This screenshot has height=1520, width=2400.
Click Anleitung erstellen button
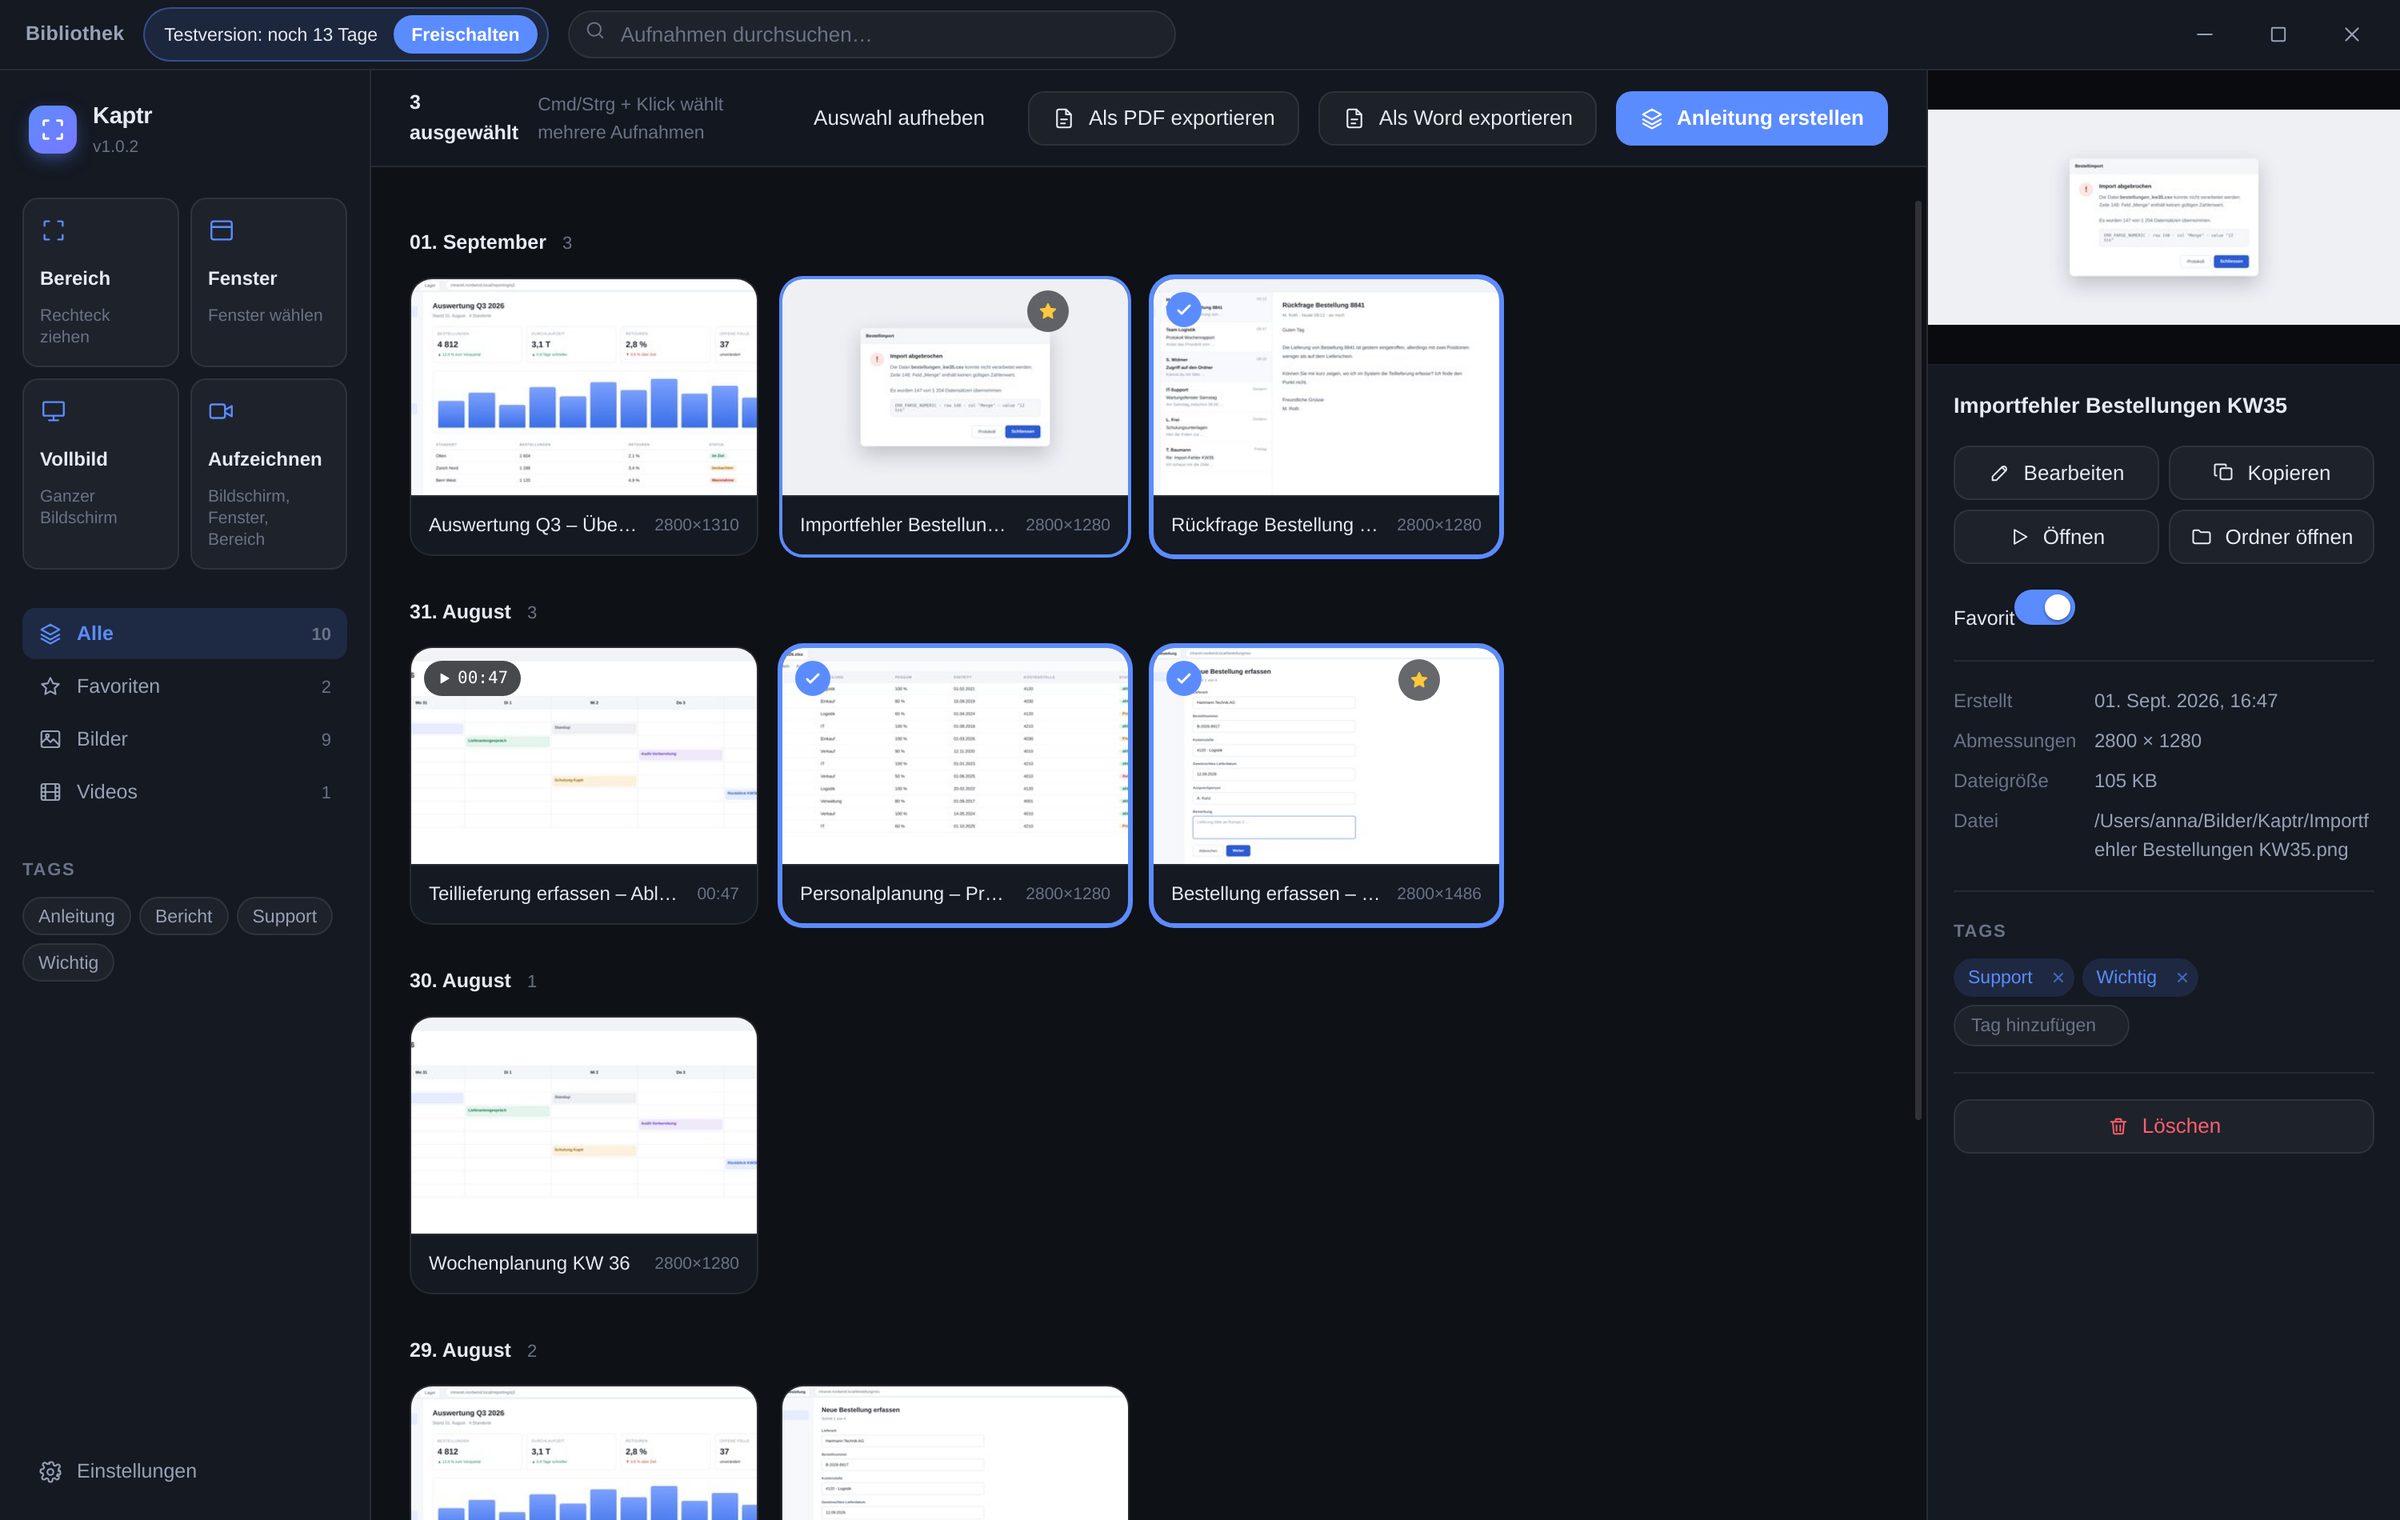[1751, 118]
